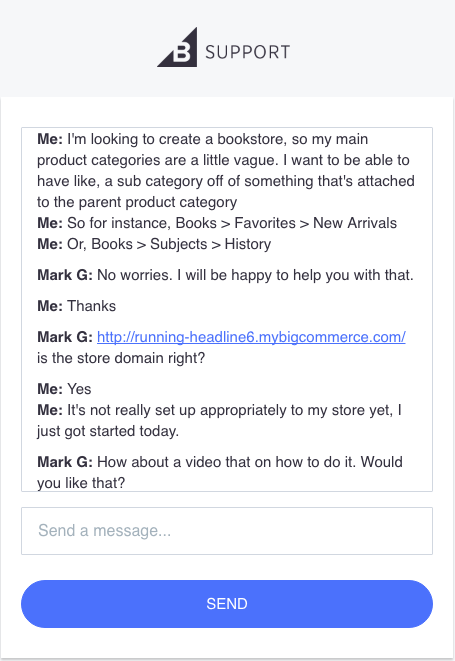The height and width of the screenshot is (661, 455).
Task: Click the 'Me: Yes' chat message
Action: 64,389
